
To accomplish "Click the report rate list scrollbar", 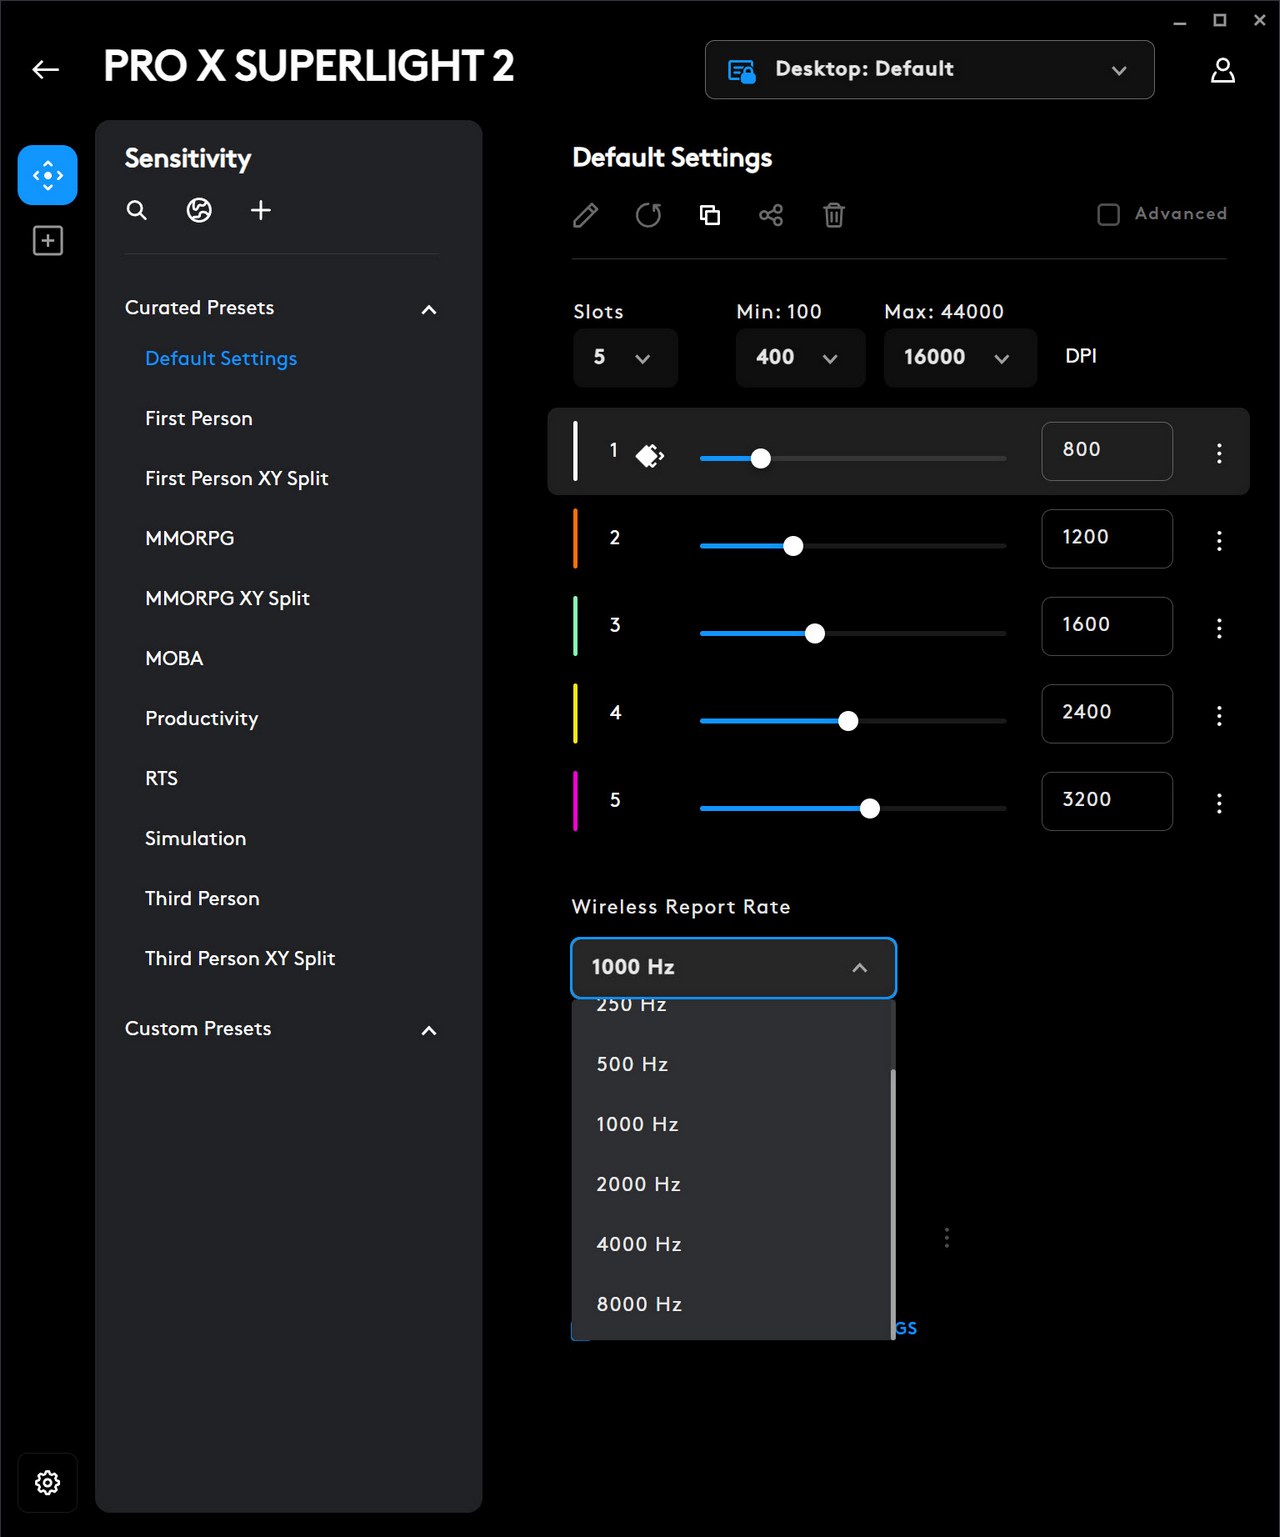I will point(893,1204).
